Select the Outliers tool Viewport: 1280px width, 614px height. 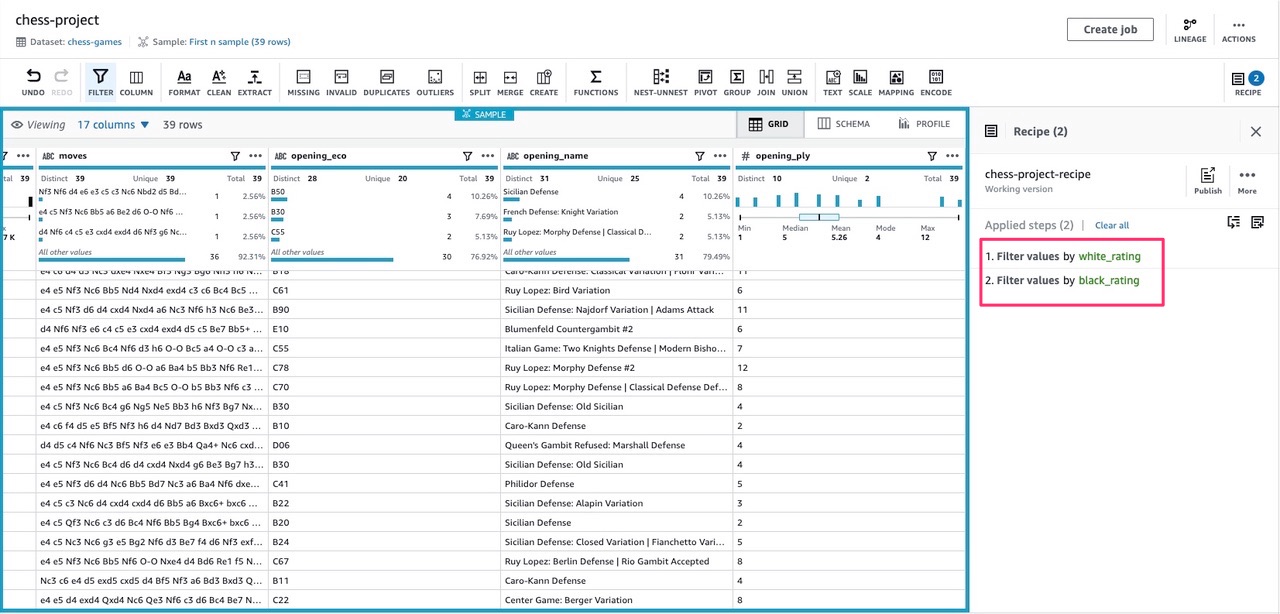pyautogui.click(x=435, y=81)
